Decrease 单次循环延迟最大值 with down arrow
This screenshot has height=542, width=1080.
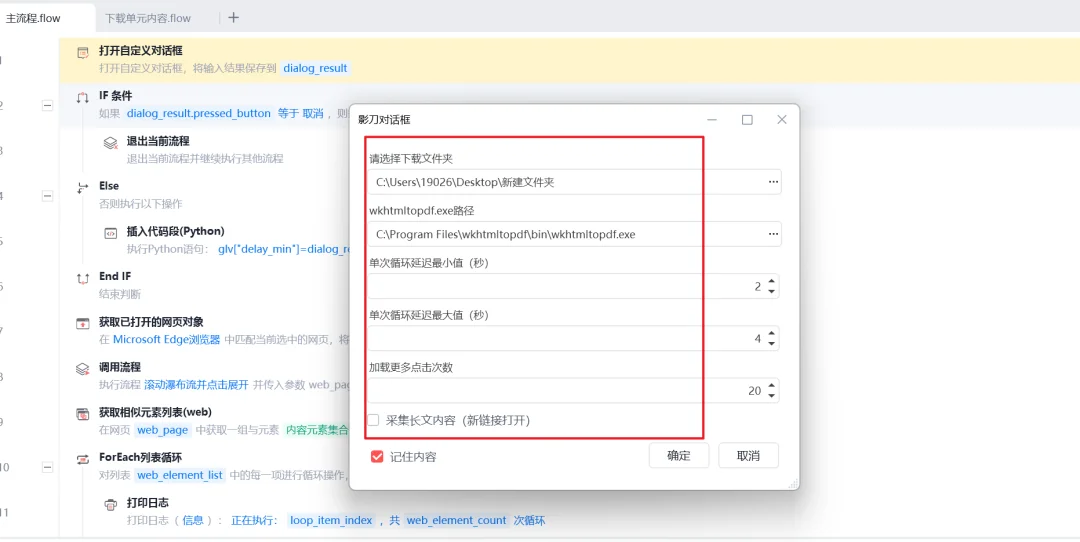pos(771,344)
